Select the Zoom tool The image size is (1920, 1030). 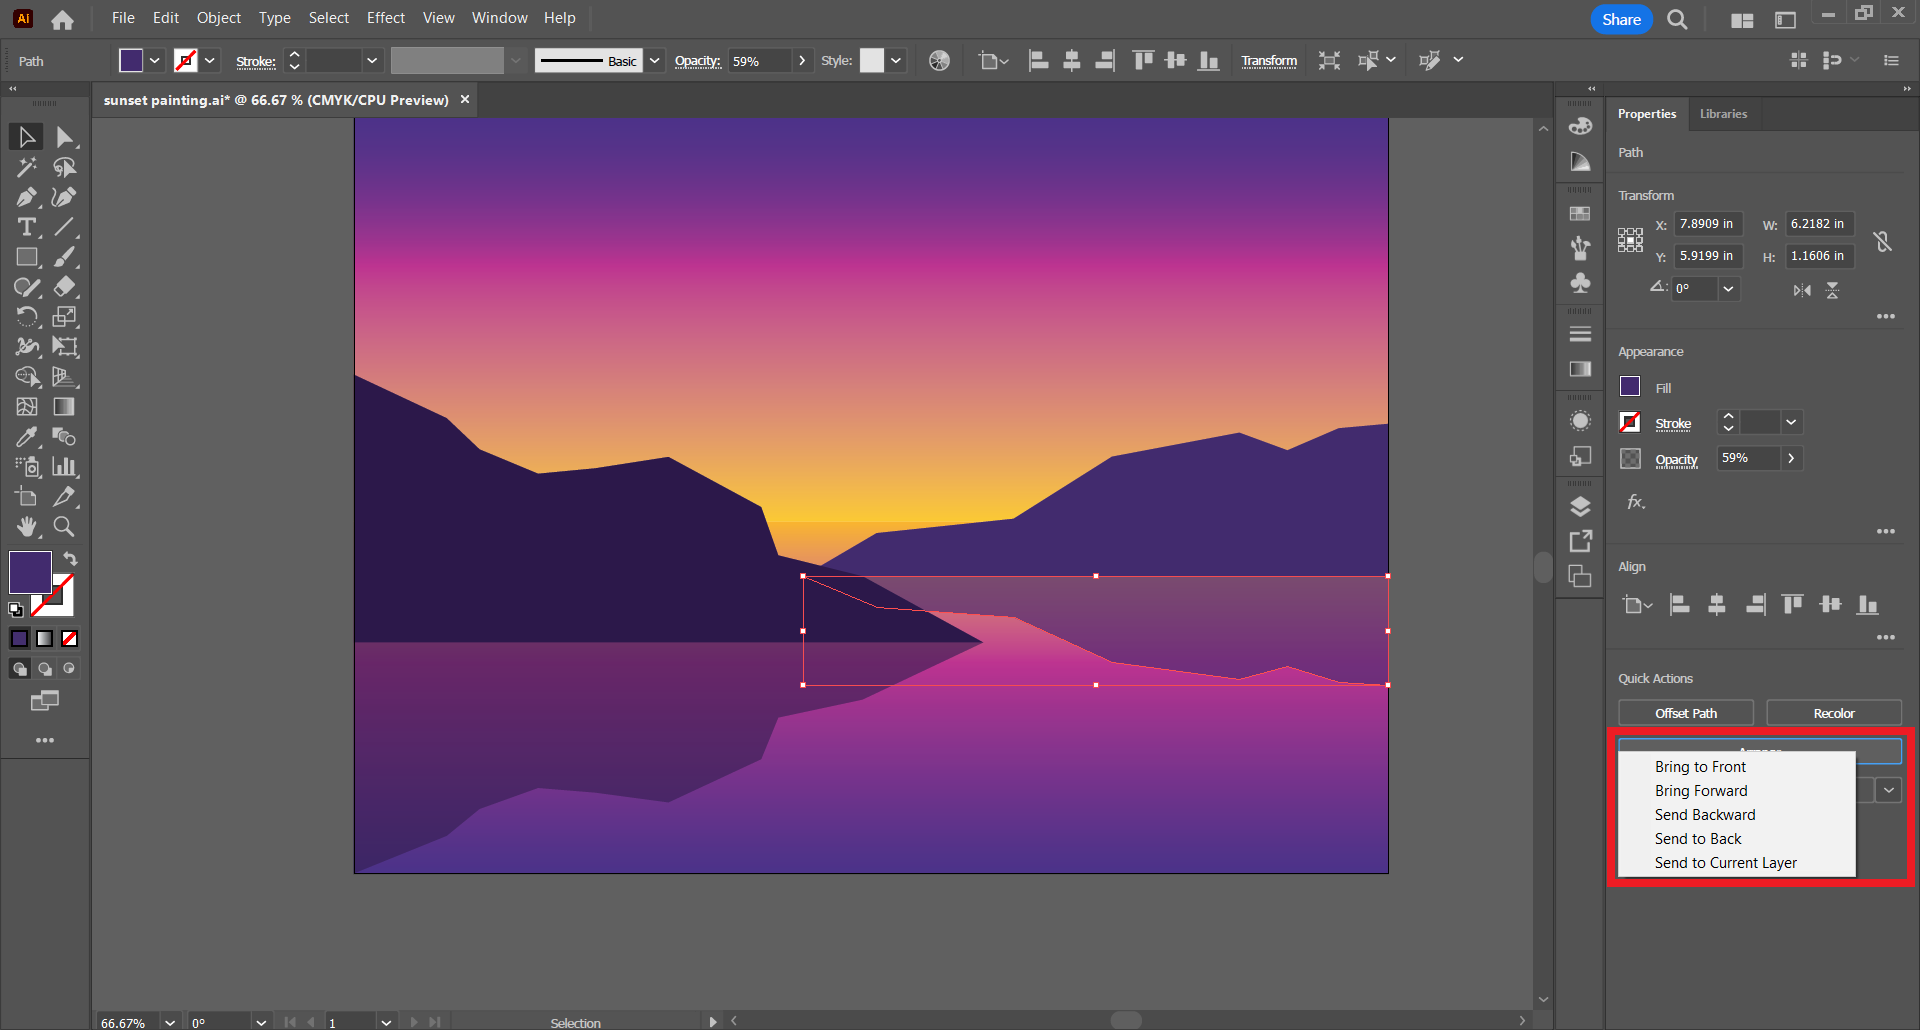pos(65,527)
